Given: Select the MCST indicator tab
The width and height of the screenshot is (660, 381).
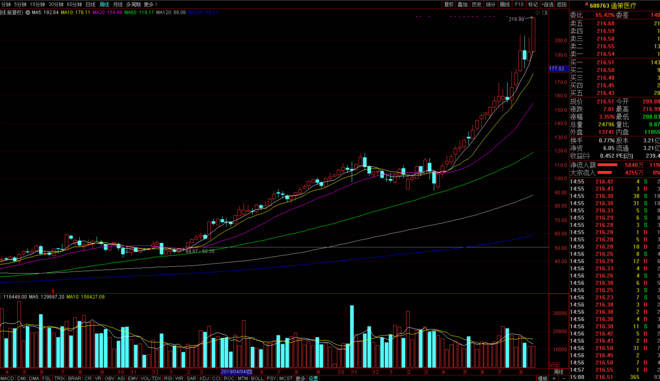Looking at the screenshot, I should point(285,378).
